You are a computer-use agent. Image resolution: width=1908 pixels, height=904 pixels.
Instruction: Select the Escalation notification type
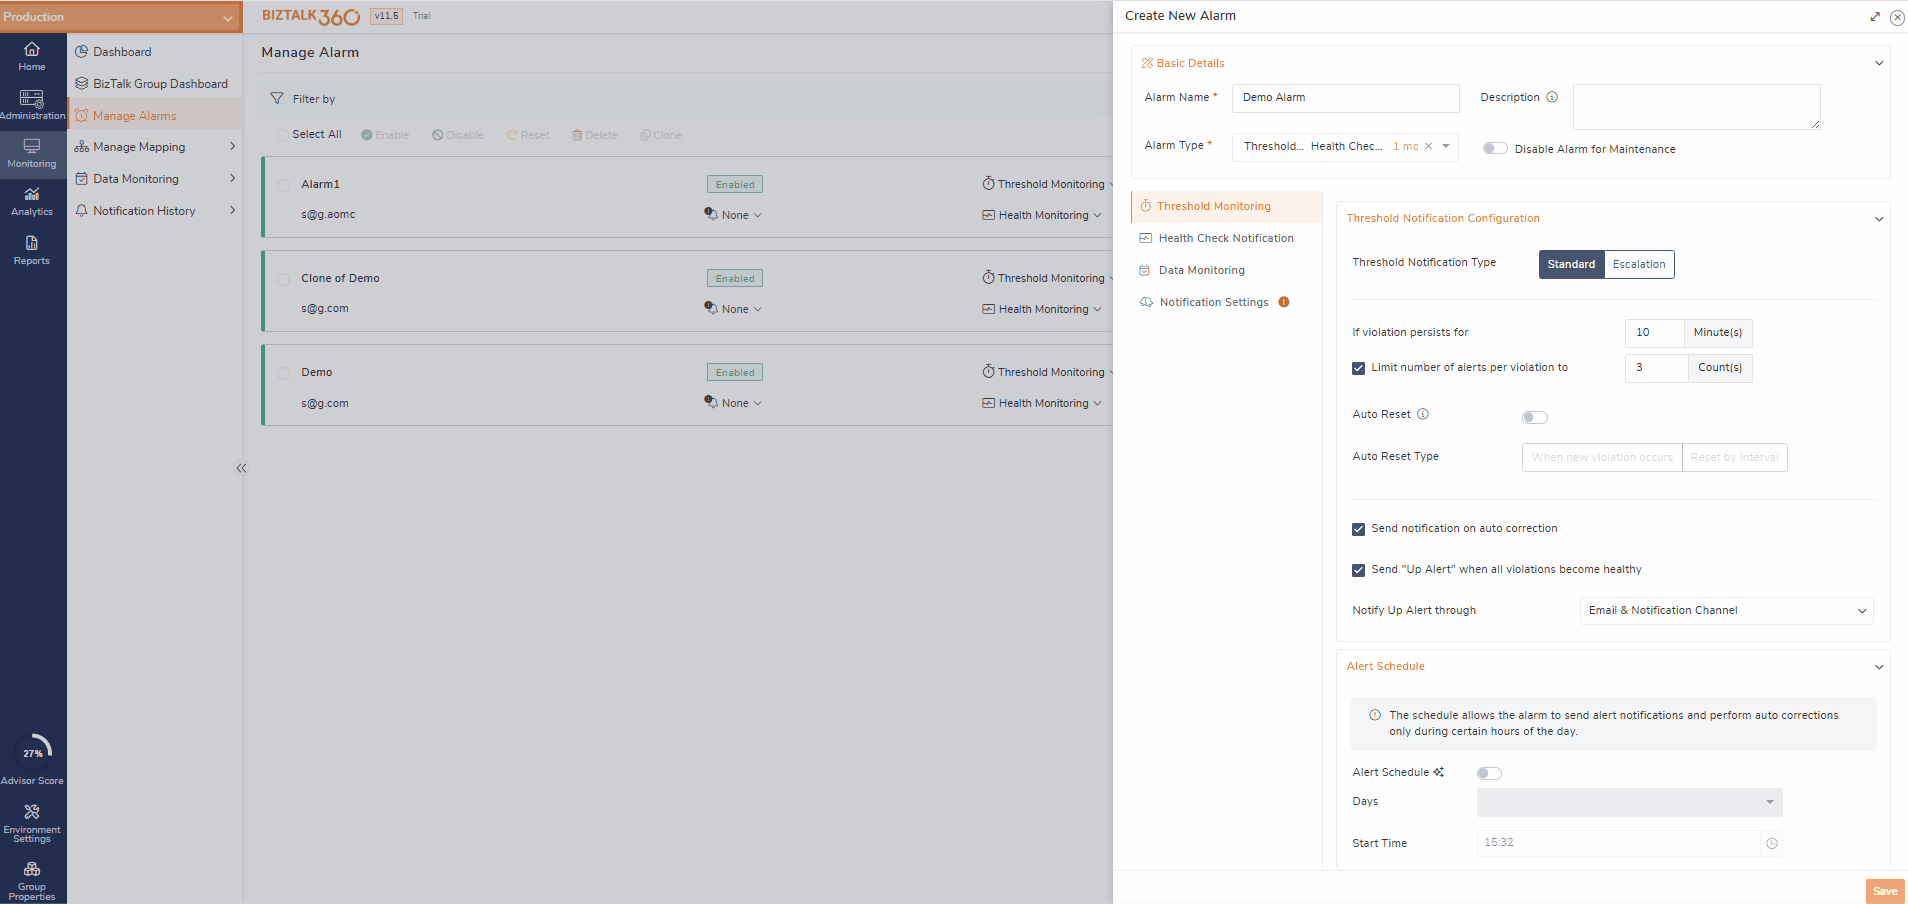[1638, 265]
